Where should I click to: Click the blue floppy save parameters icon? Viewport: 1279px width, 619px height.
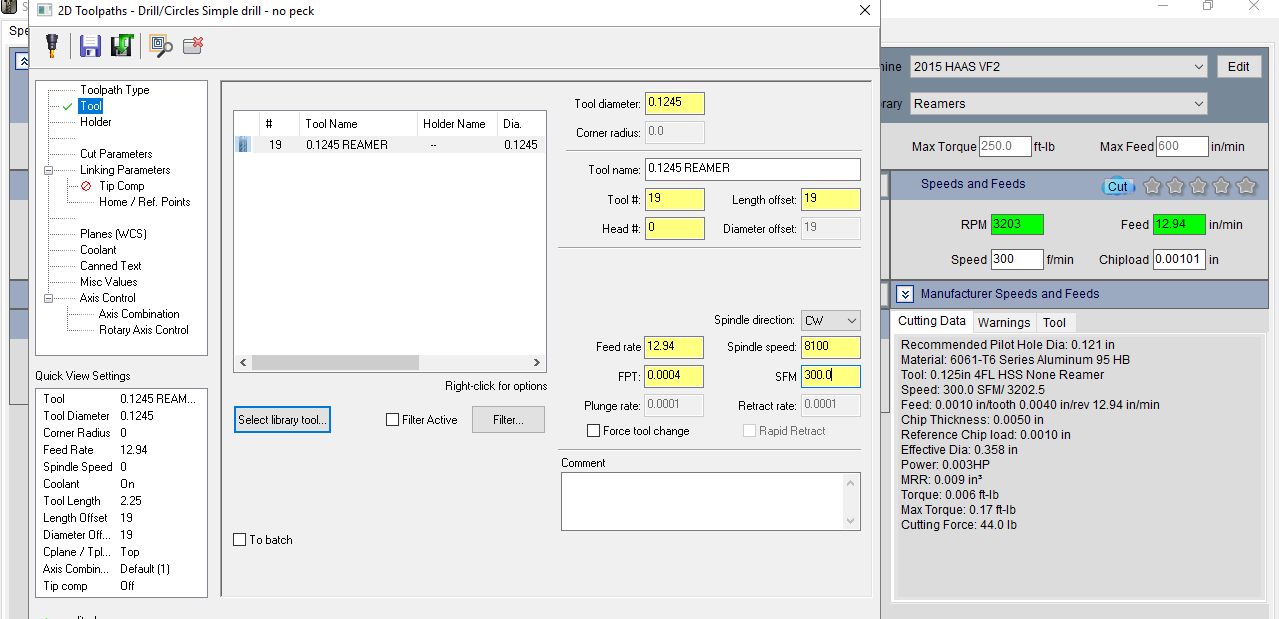tap(90, 45)
